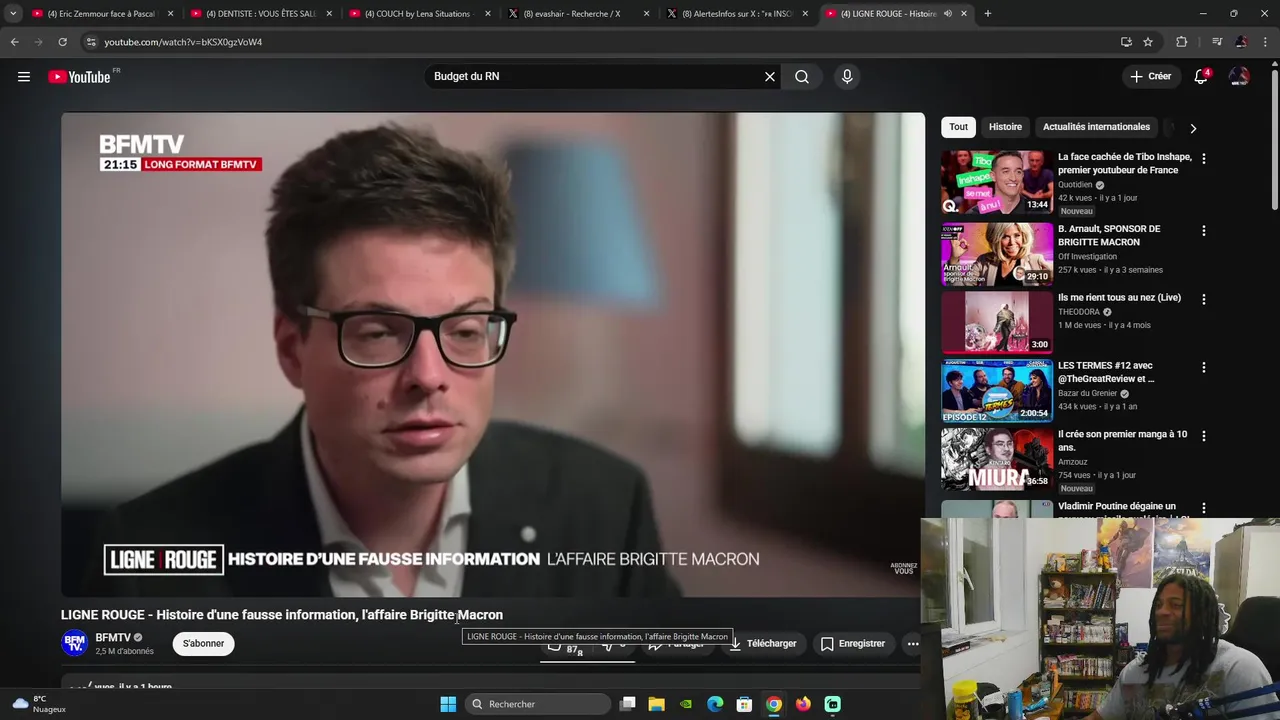Screen dimensions: 1280x720
Task: Start voice search with the microphone icon
Action: point(847,77)
